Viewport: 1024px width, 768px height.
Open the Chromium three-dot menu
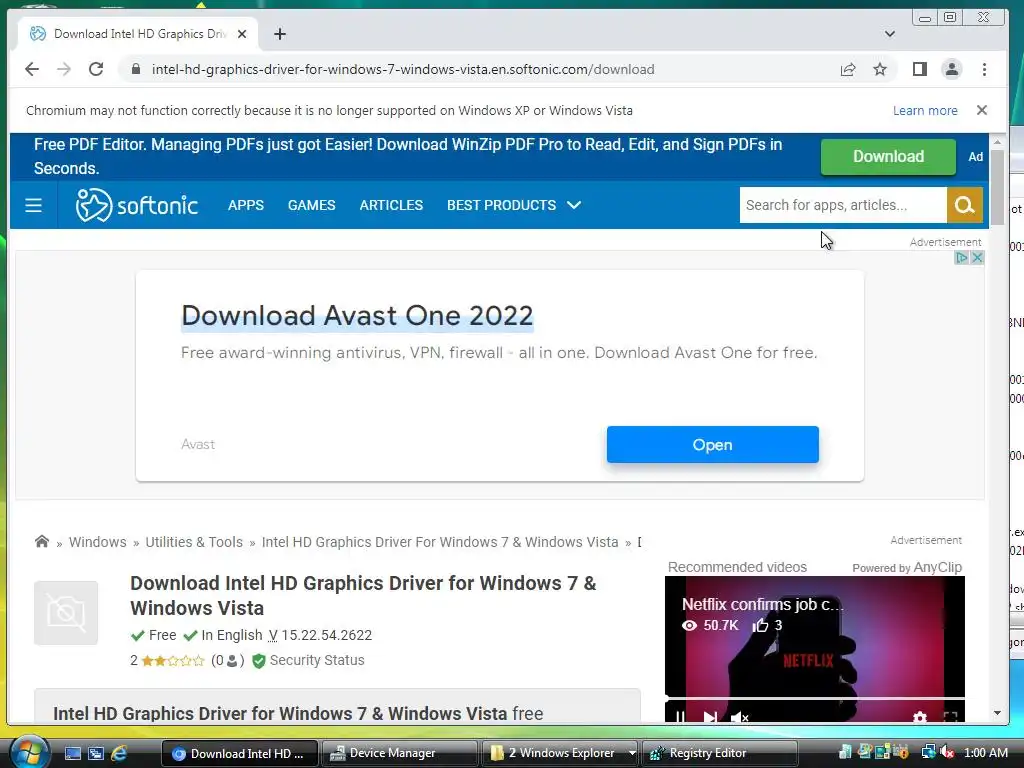click(x=984, y=69)
